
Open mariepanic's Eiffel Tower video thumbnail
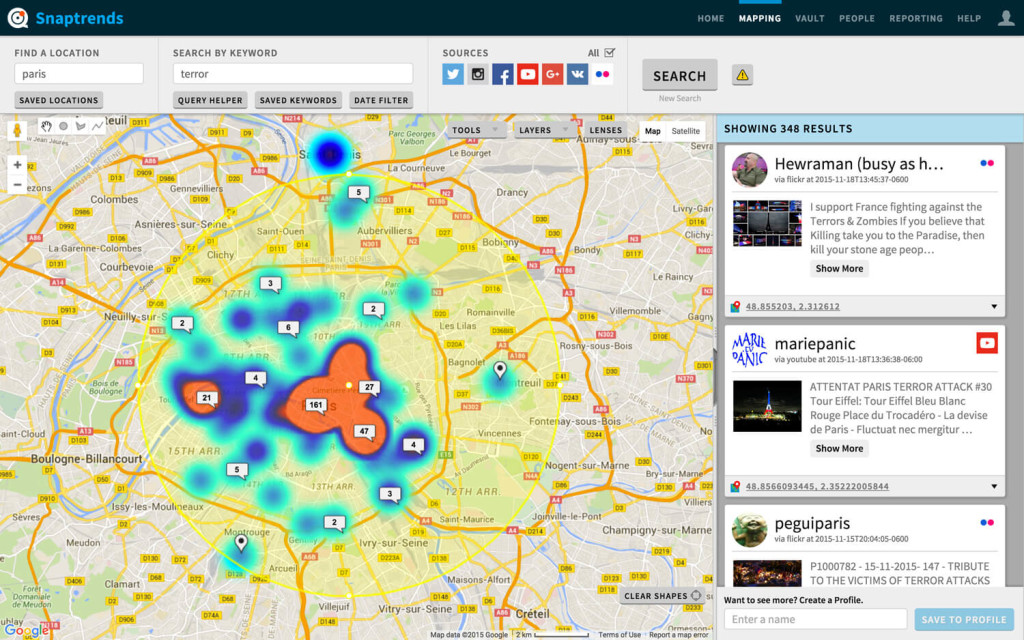click(767, 406)
